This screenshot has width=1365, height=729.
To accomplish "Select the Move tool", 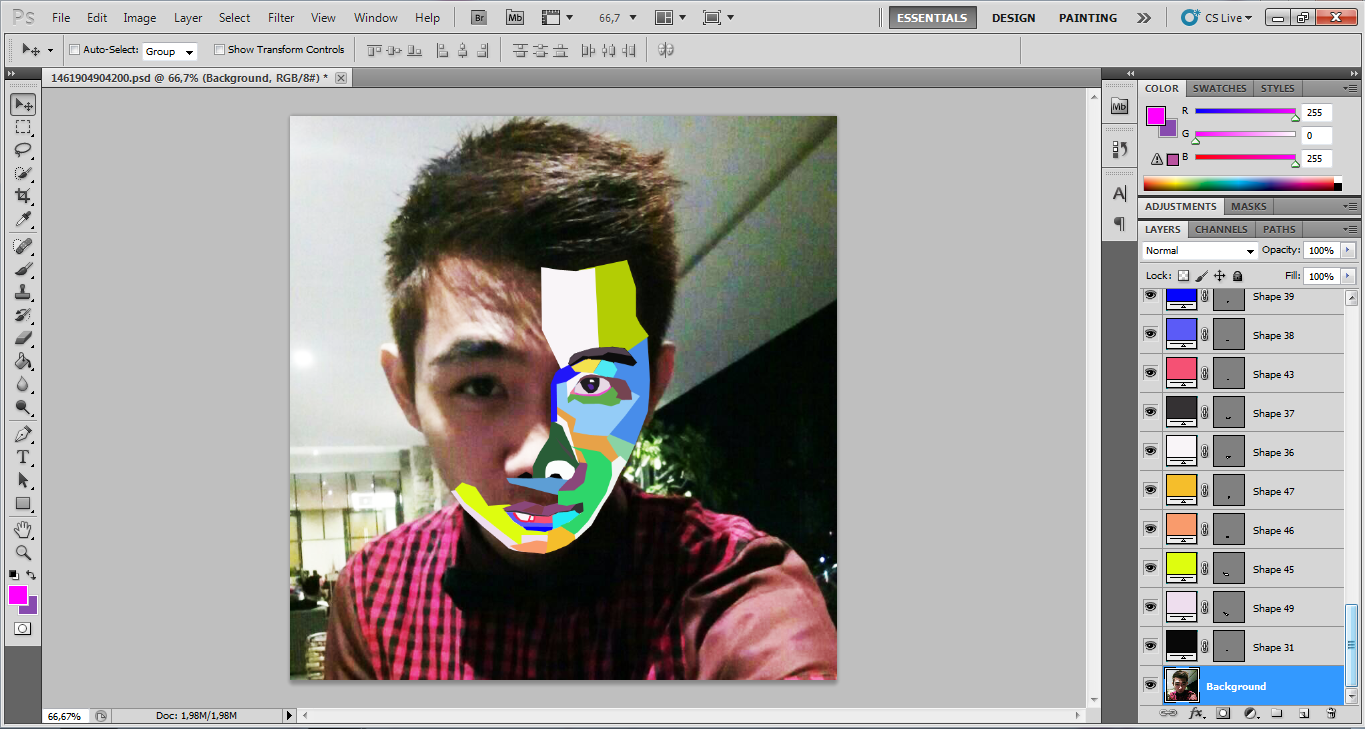I will (x=22, y=104).
